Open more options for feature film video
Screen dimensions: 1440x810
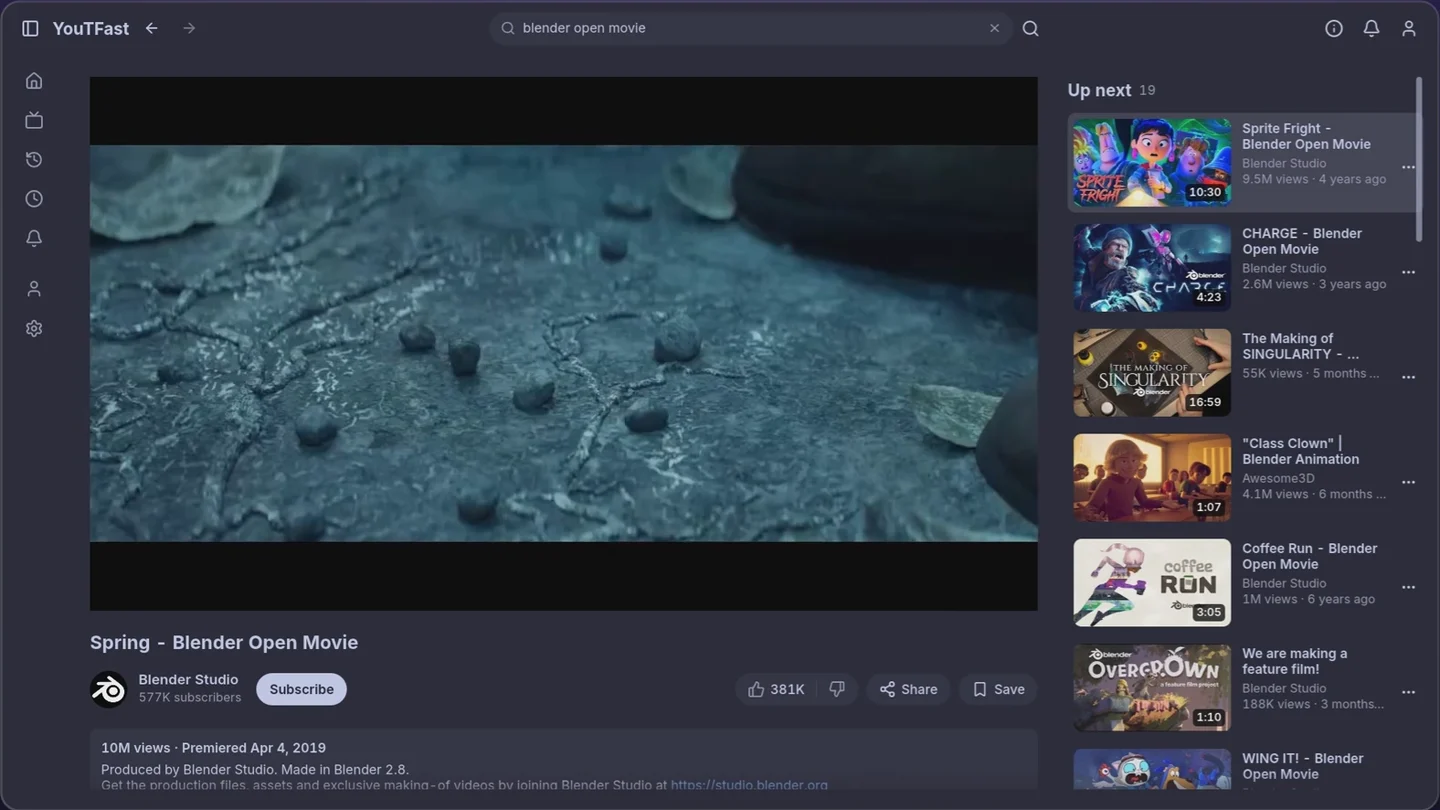tap(1408, 692)
